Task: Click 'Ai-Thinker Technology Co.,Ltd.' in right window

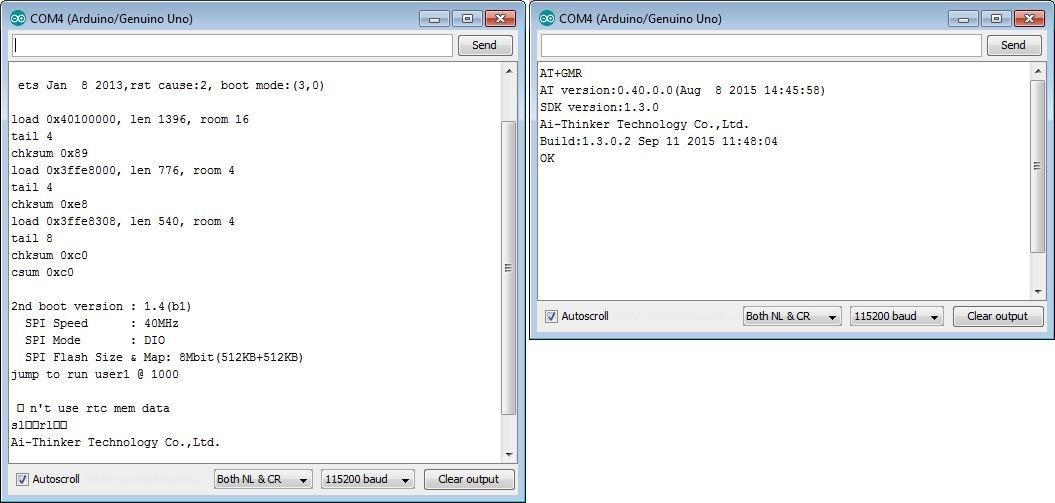Action: 645,124
